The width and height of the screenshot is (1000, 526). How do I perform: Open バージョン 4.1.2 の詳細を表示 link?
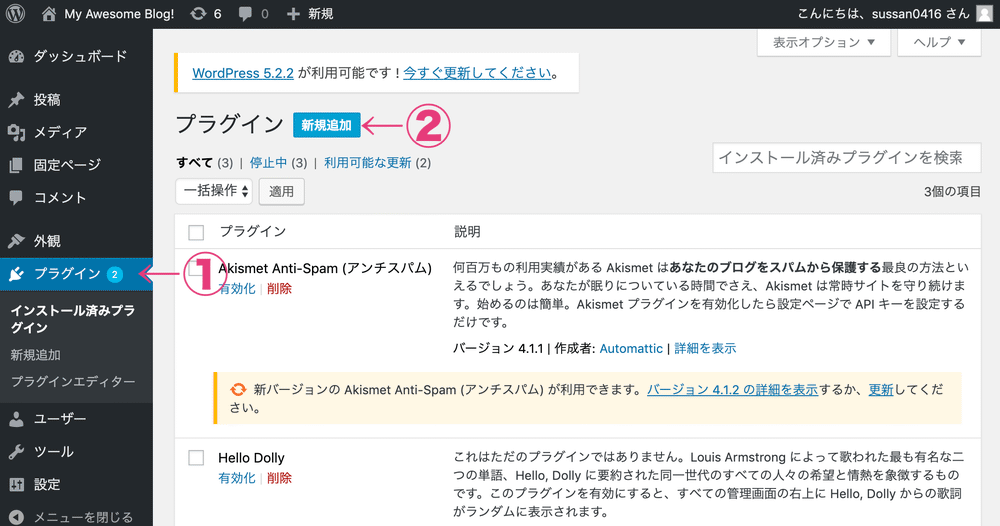[732, 390]
